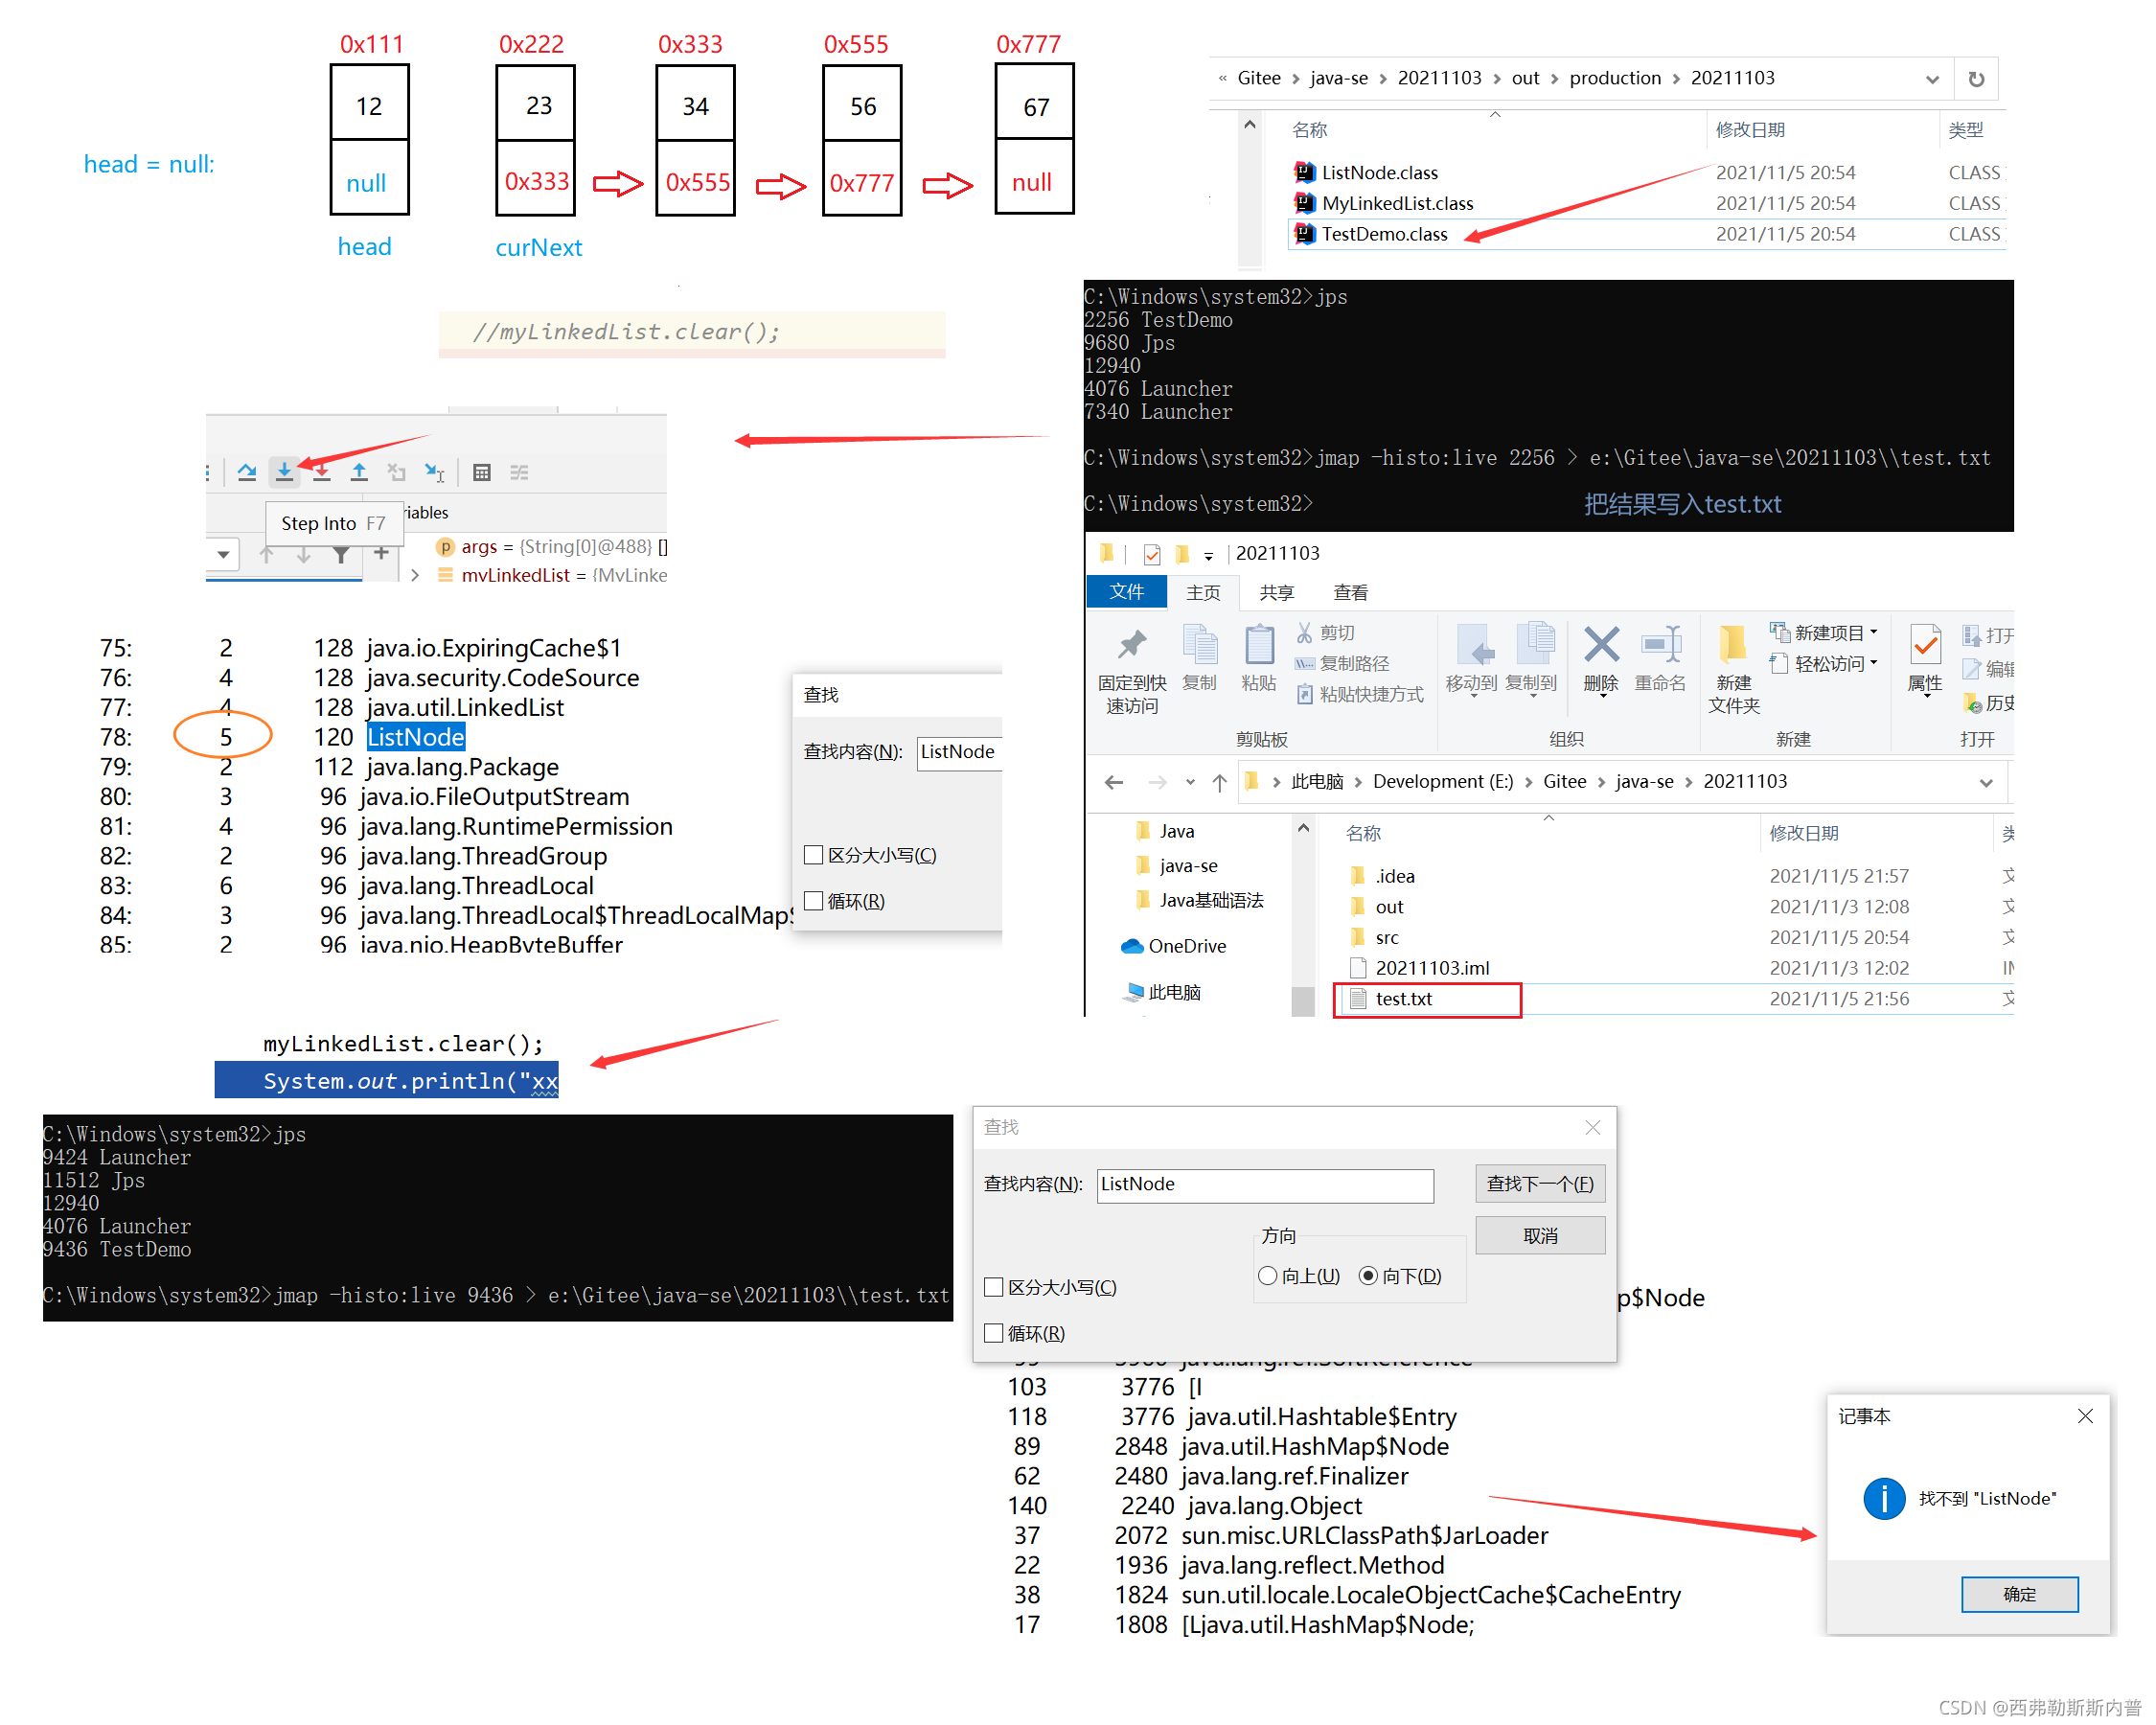
Task: Click the Step Into debugger icon
Action: click(x=285, y=472)
